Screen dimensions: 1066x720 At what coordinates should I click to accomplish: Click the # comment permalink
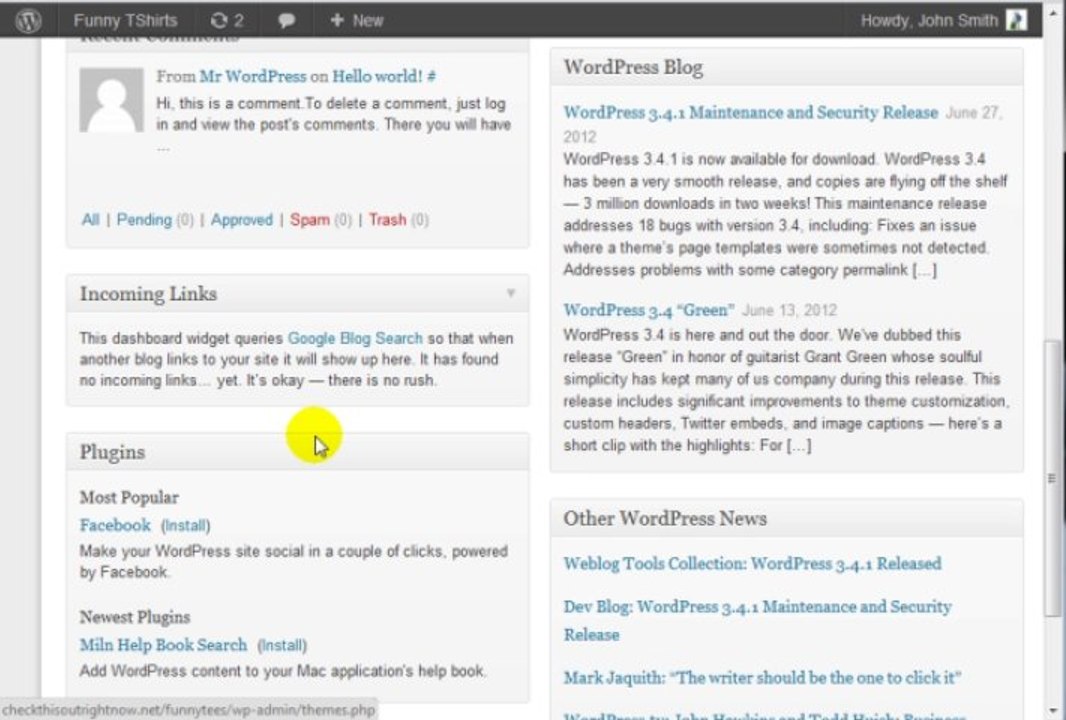[x=431, y=76]
